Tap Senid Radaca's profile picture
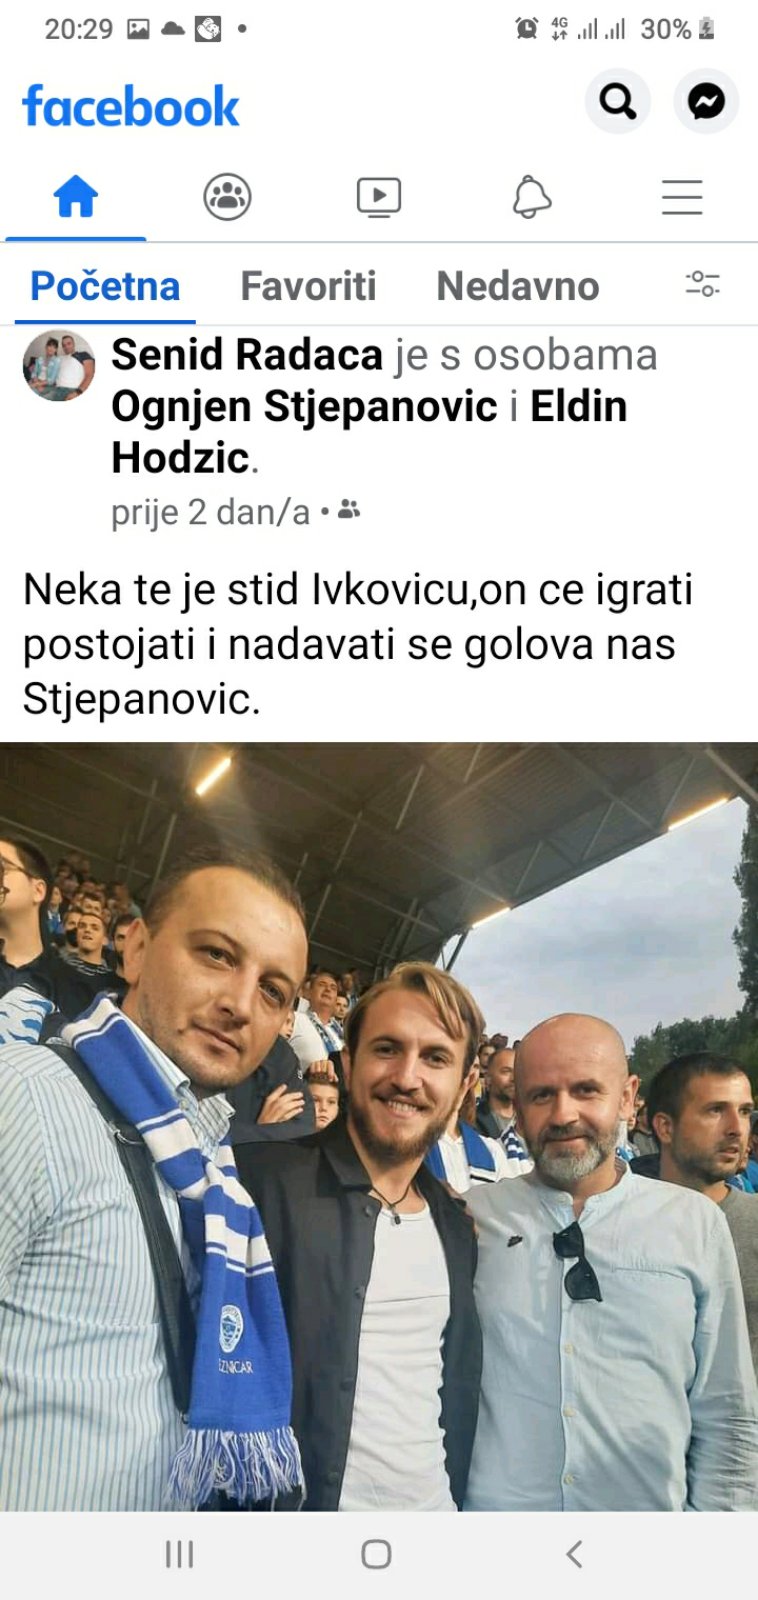Viewport: 758px width, 1600px height. [x=59, y=366]
